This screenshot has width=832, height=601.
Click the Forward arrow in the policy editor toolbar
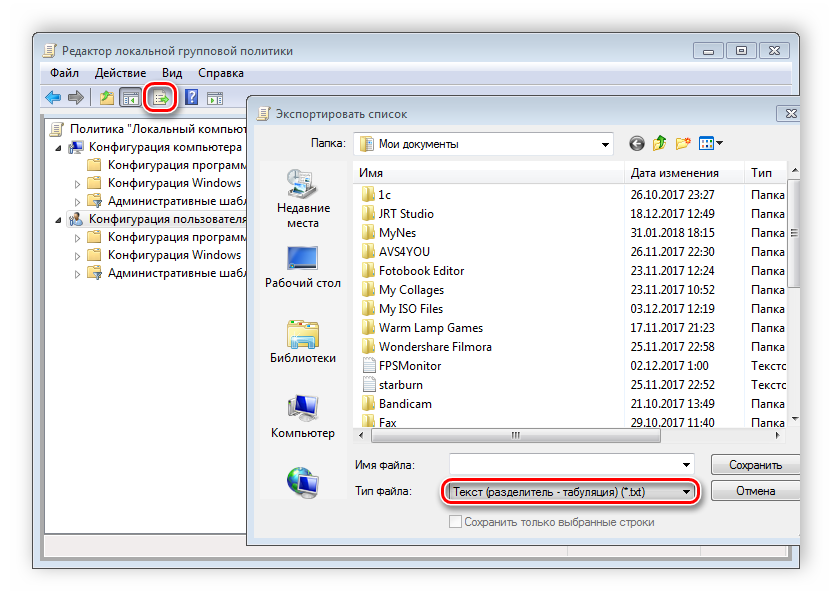pyautogui.click(x=76, y=98)
